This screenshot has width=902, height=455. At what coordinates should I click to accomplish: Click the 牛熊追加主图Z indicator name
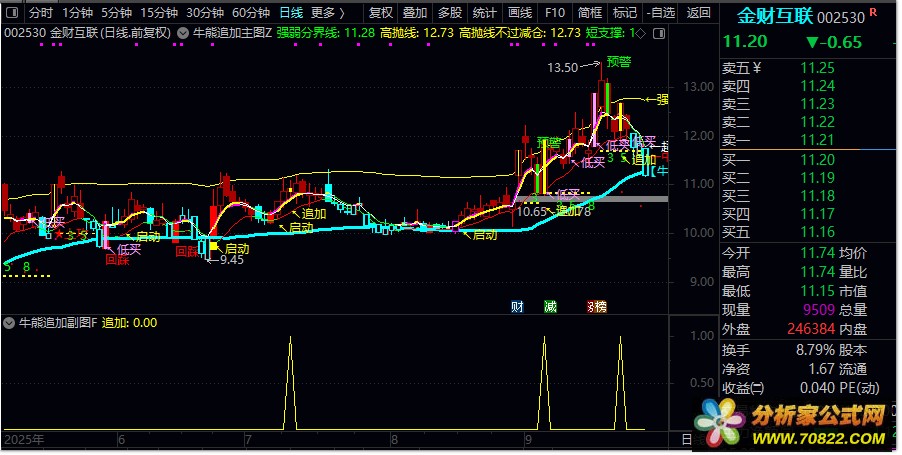tap(232, 33)
